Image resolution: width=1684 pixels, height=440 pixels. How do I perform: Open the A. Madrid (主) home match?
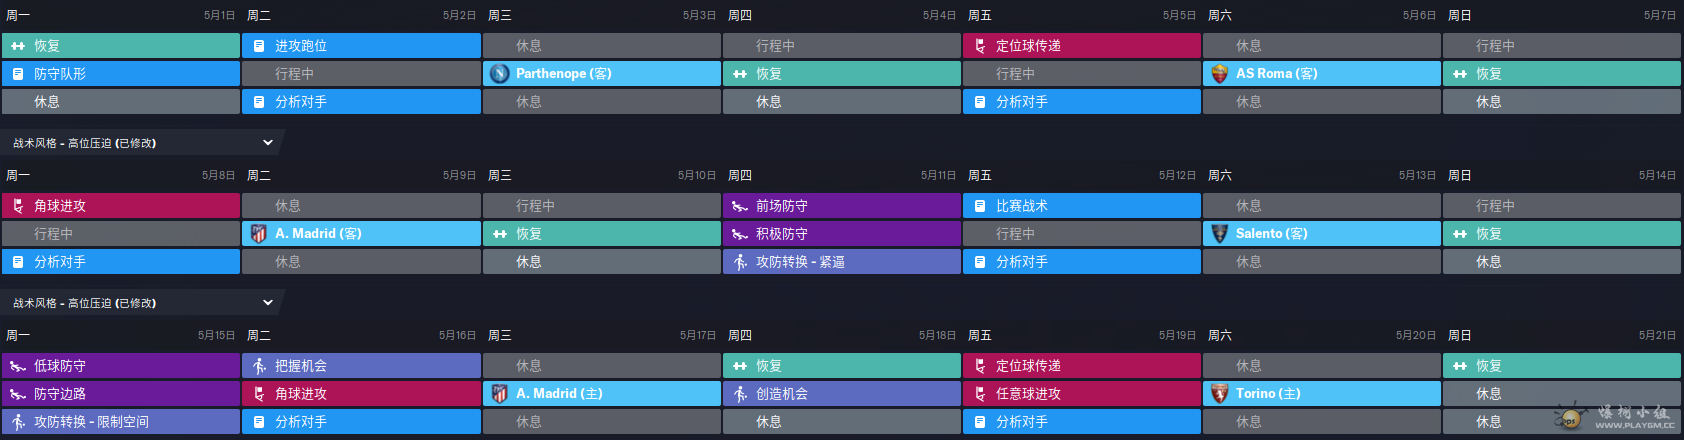tap(601, 394)
